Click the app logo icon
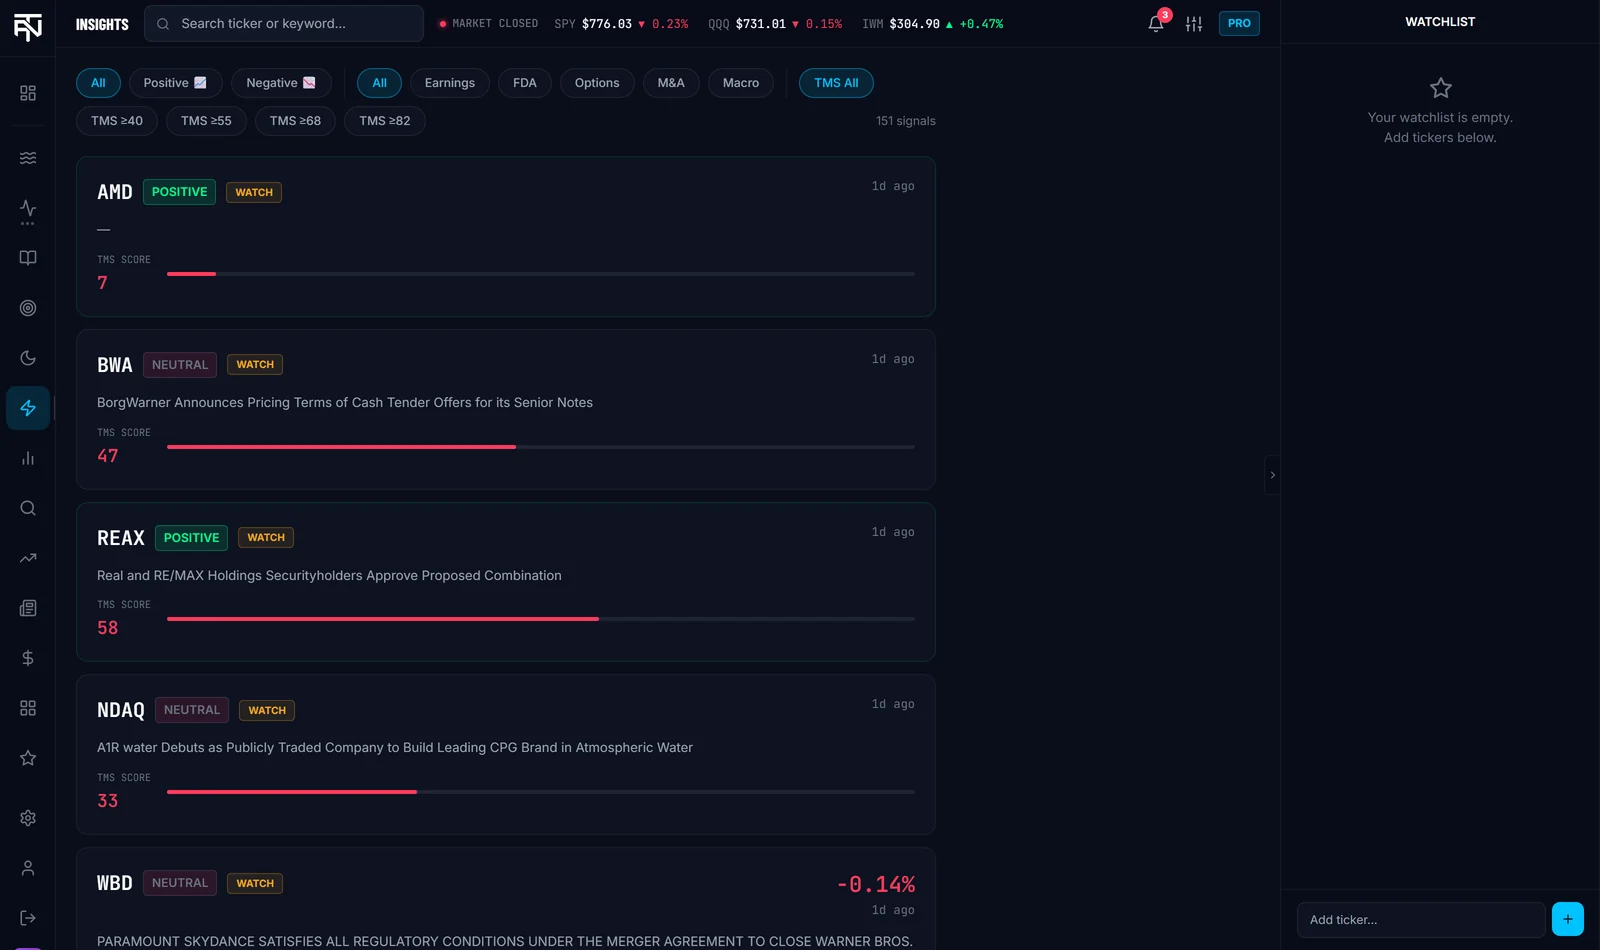 coord(28,27)
